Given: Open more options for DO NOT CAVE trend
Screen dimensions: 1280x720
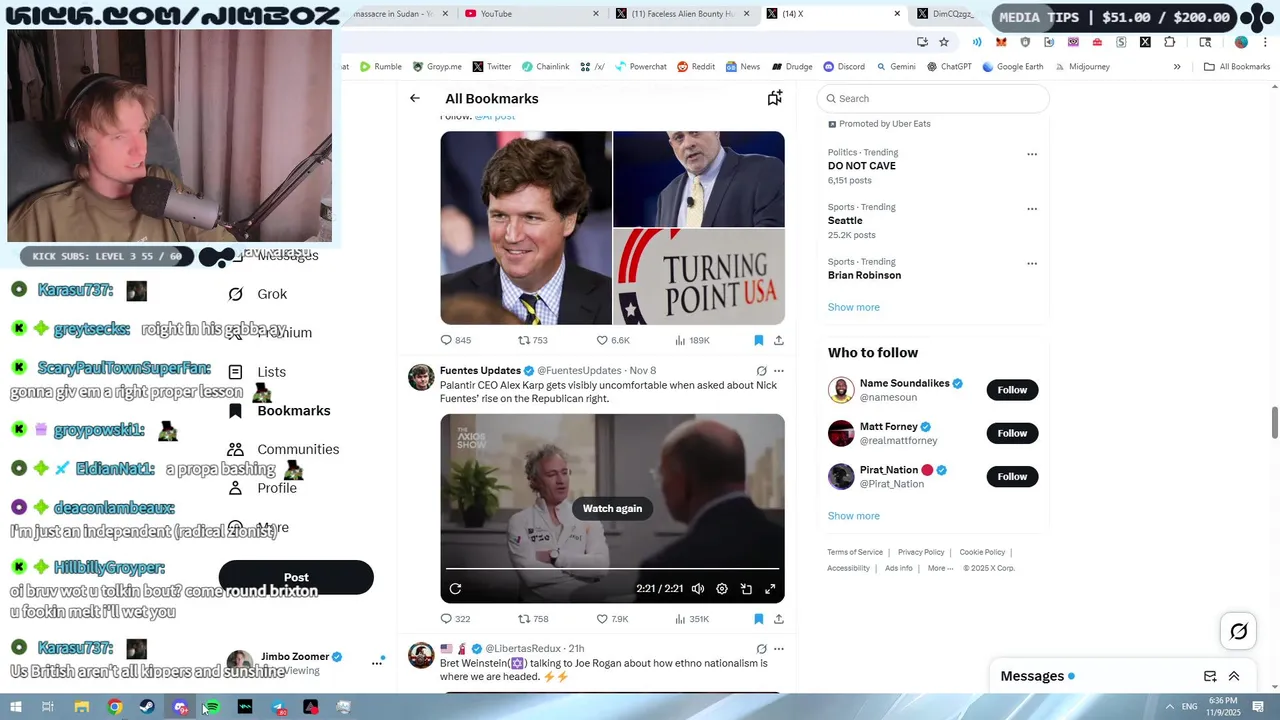Looking at the screenshot, I should [1032, 154].
